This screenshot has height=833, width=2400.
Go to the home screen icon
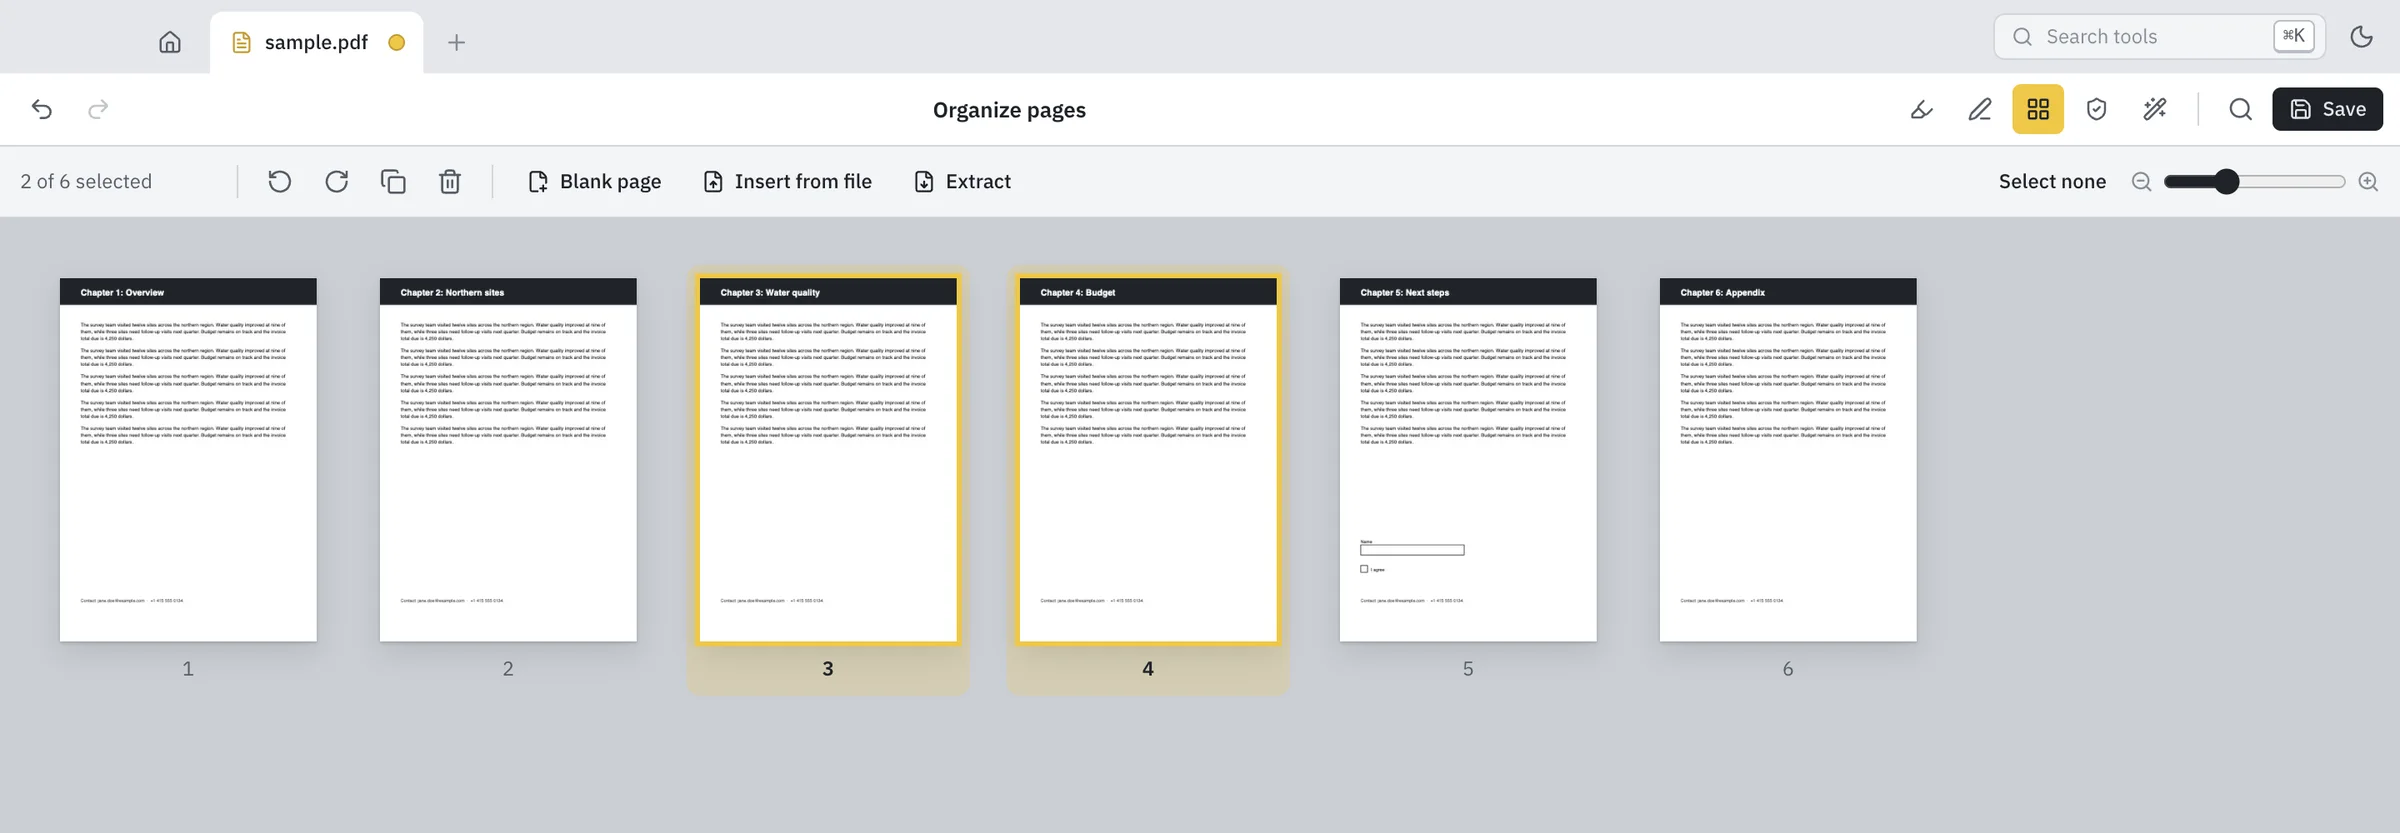pyautogui.click(x=170, y=42)
